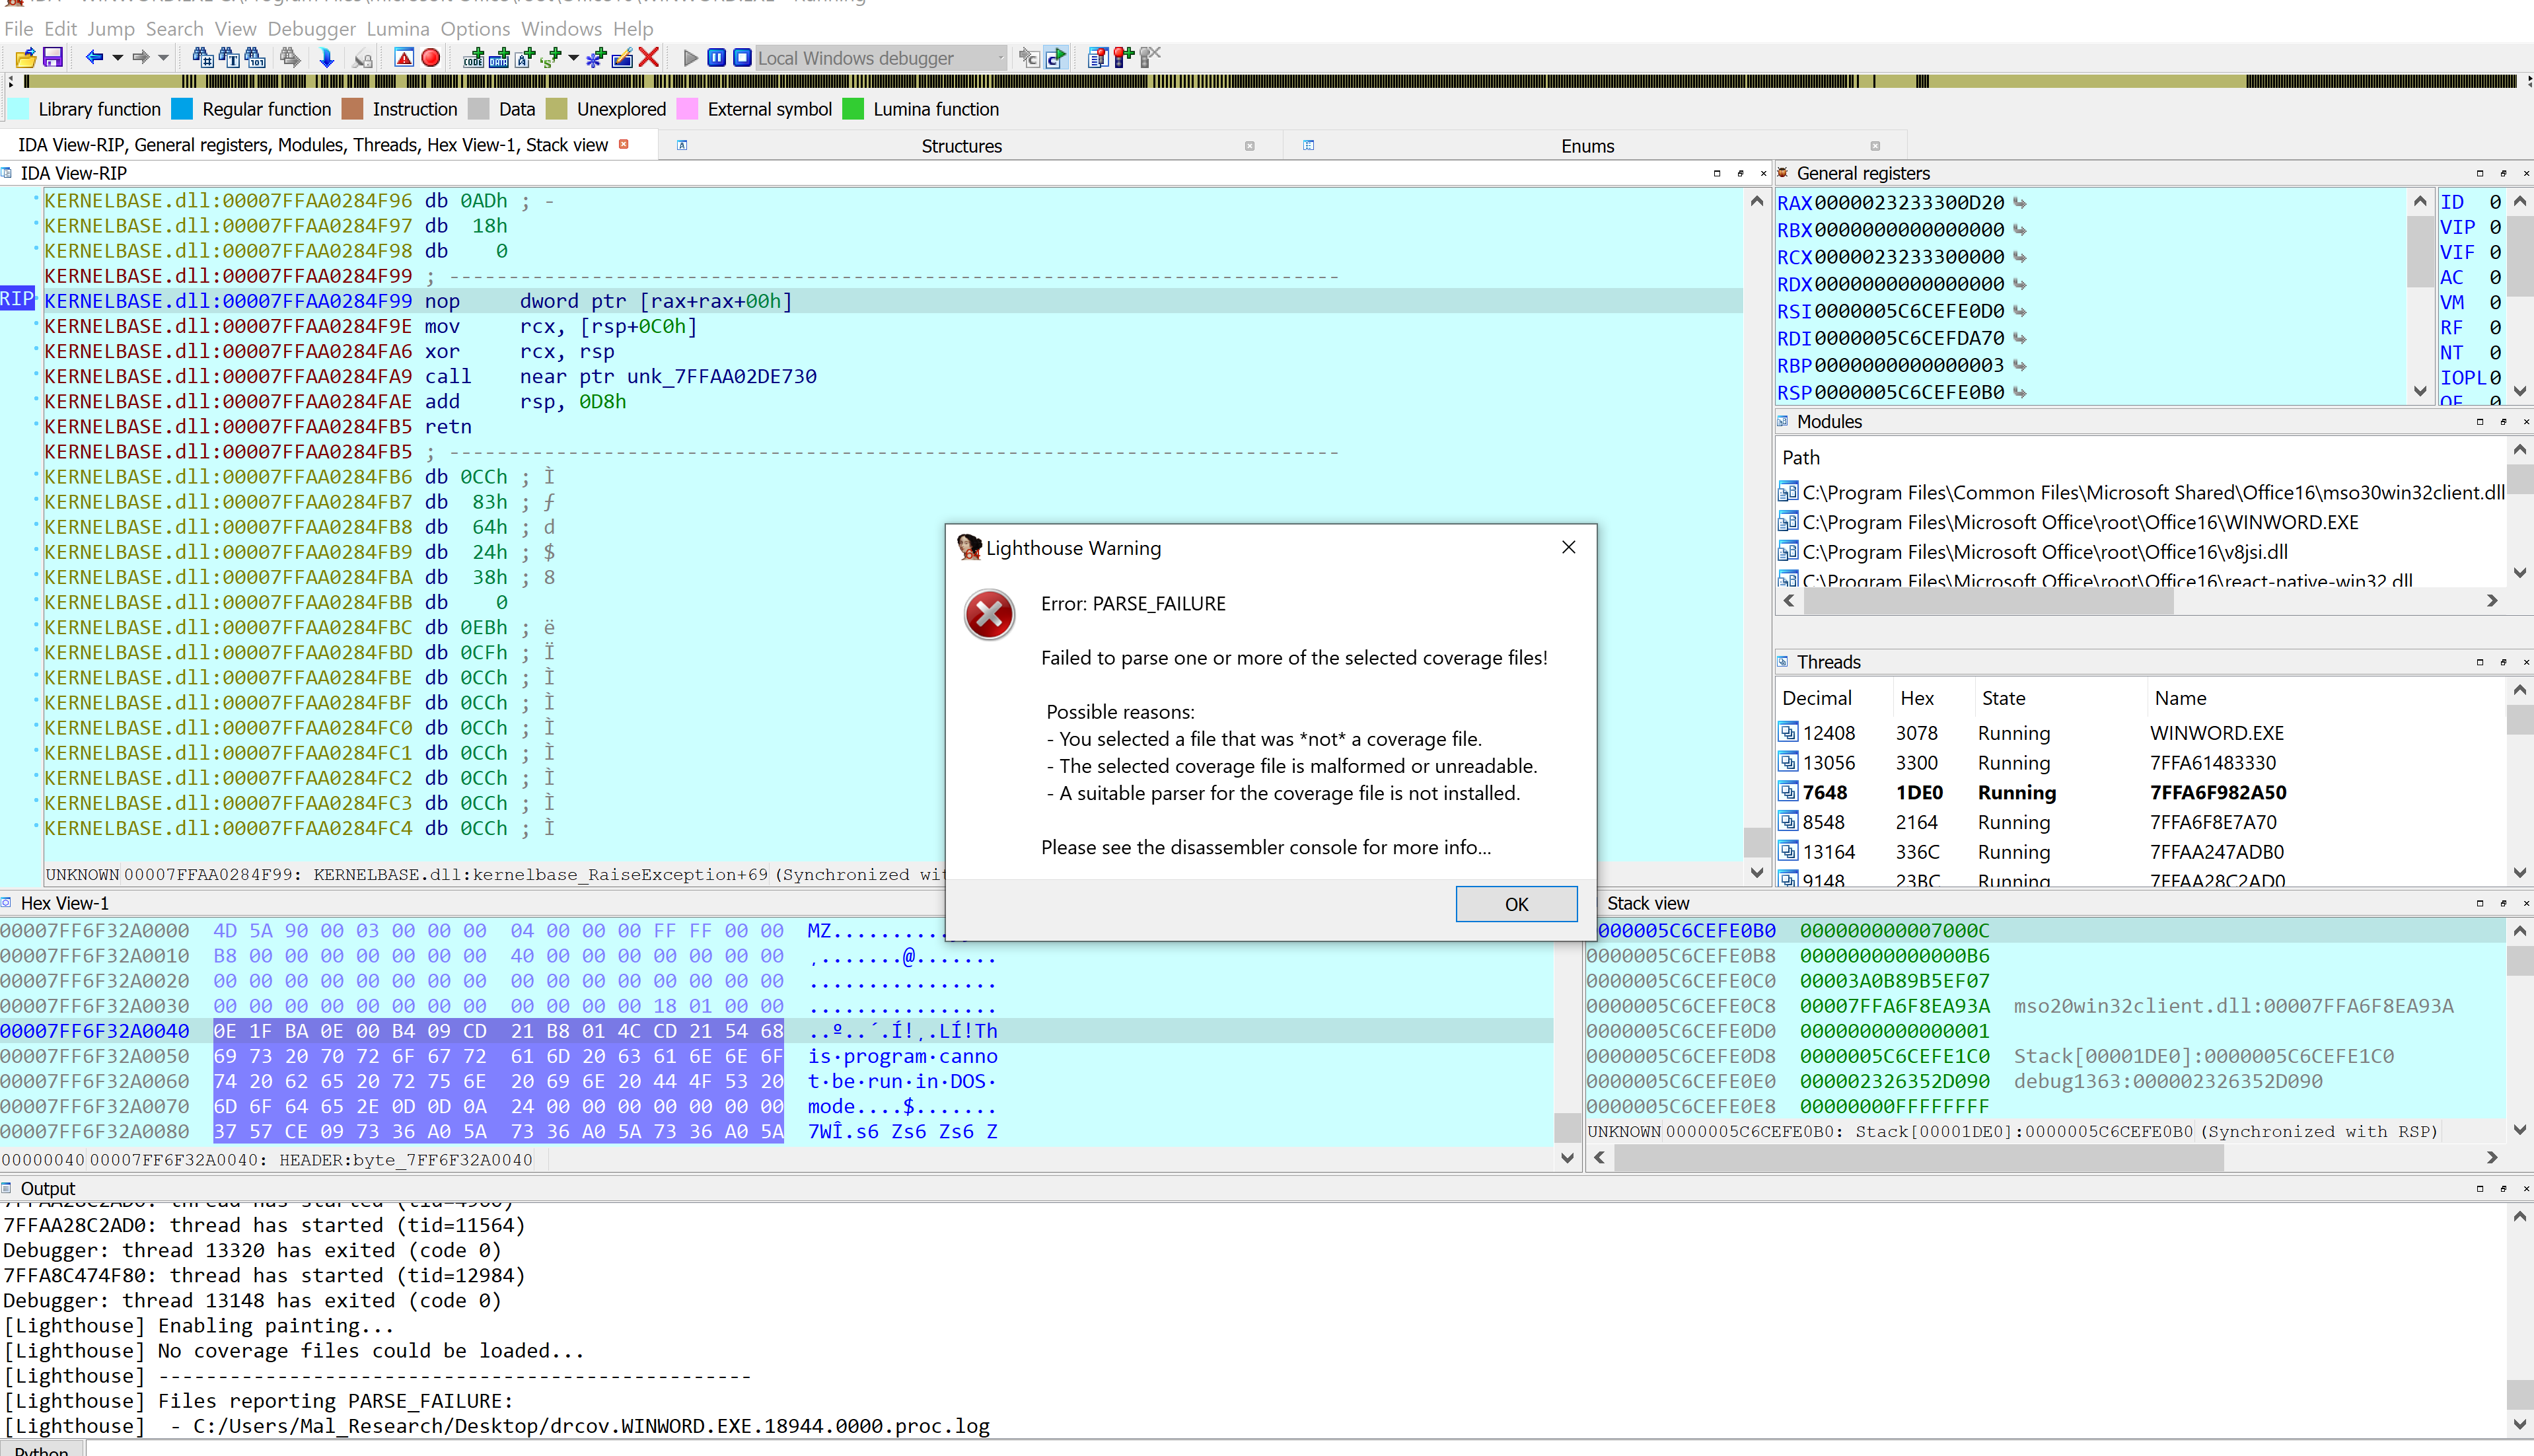The width and height of the screenshot is (2534, 1456).
Task: Click the breakpoint list toolbar icon
Action: 1098,58
